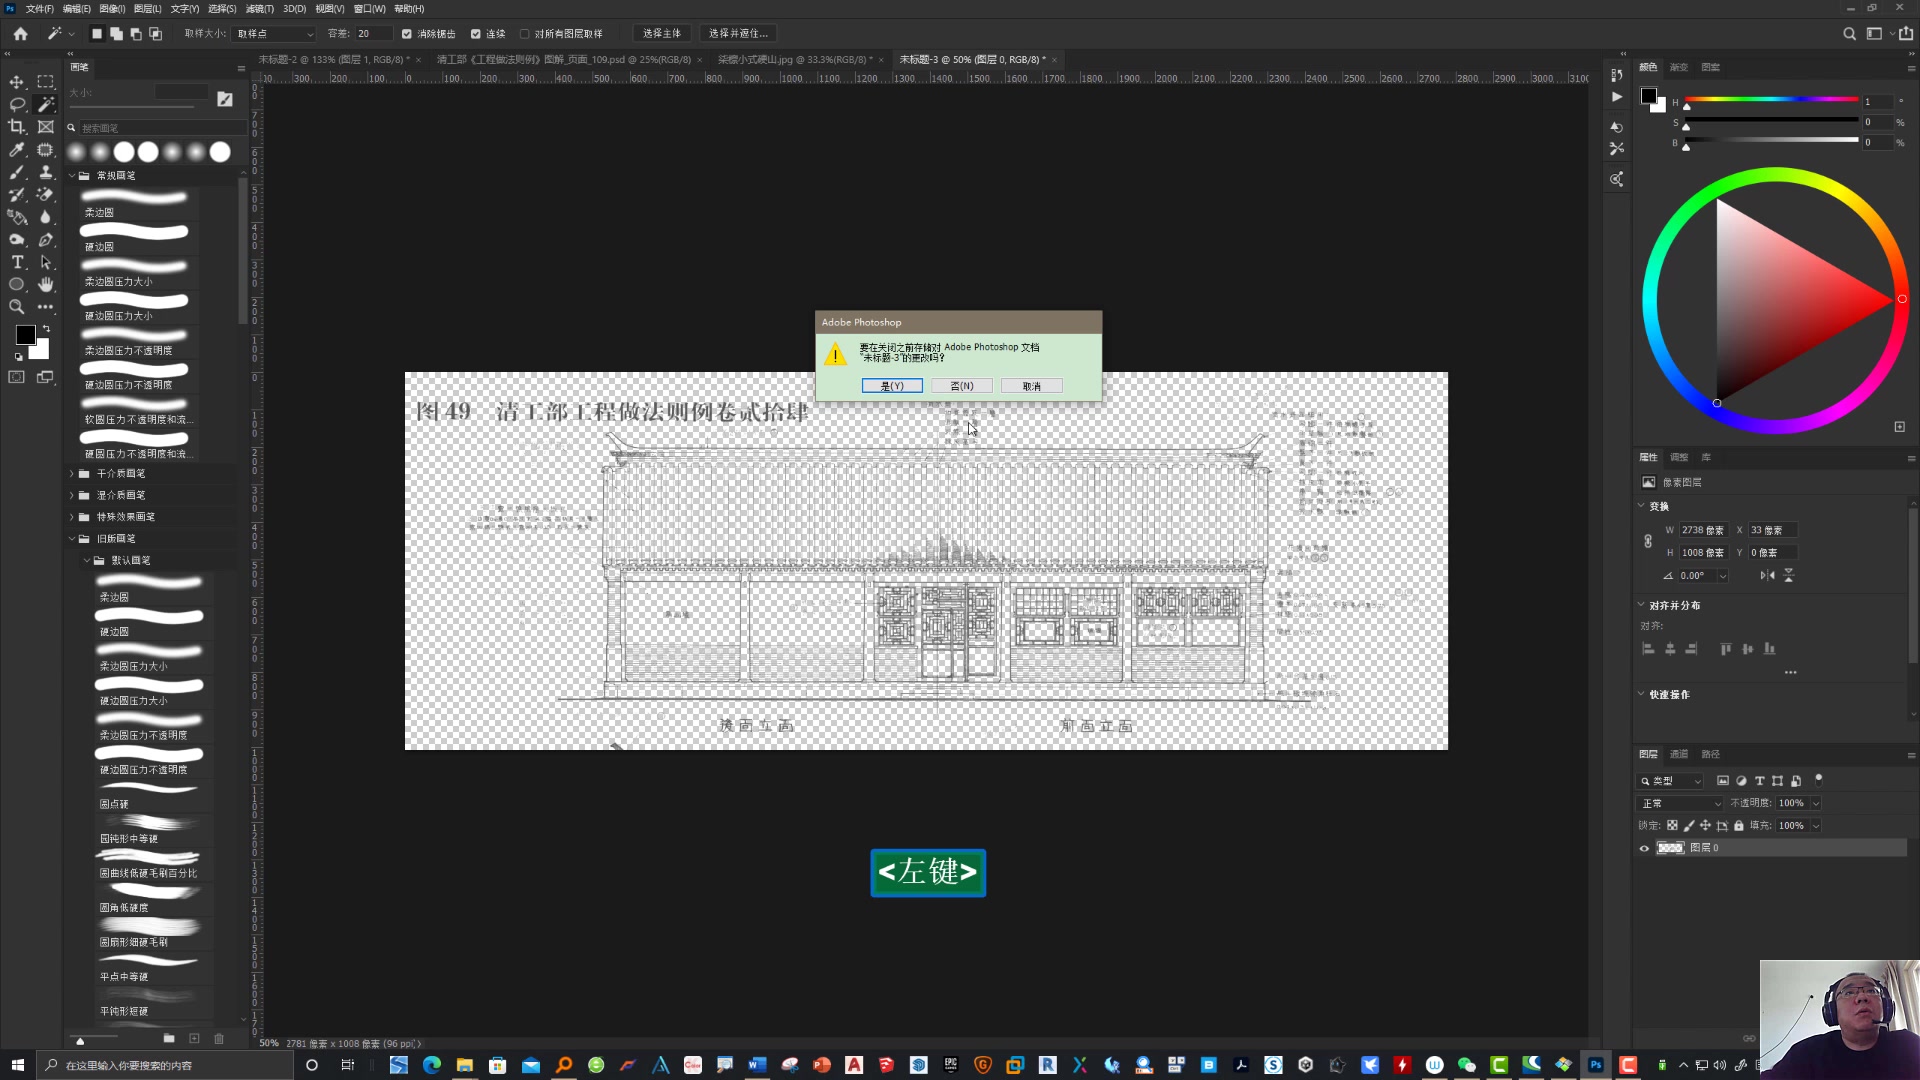
Task: Select the Eyedropper tool
Action: [x=17, y=149]
